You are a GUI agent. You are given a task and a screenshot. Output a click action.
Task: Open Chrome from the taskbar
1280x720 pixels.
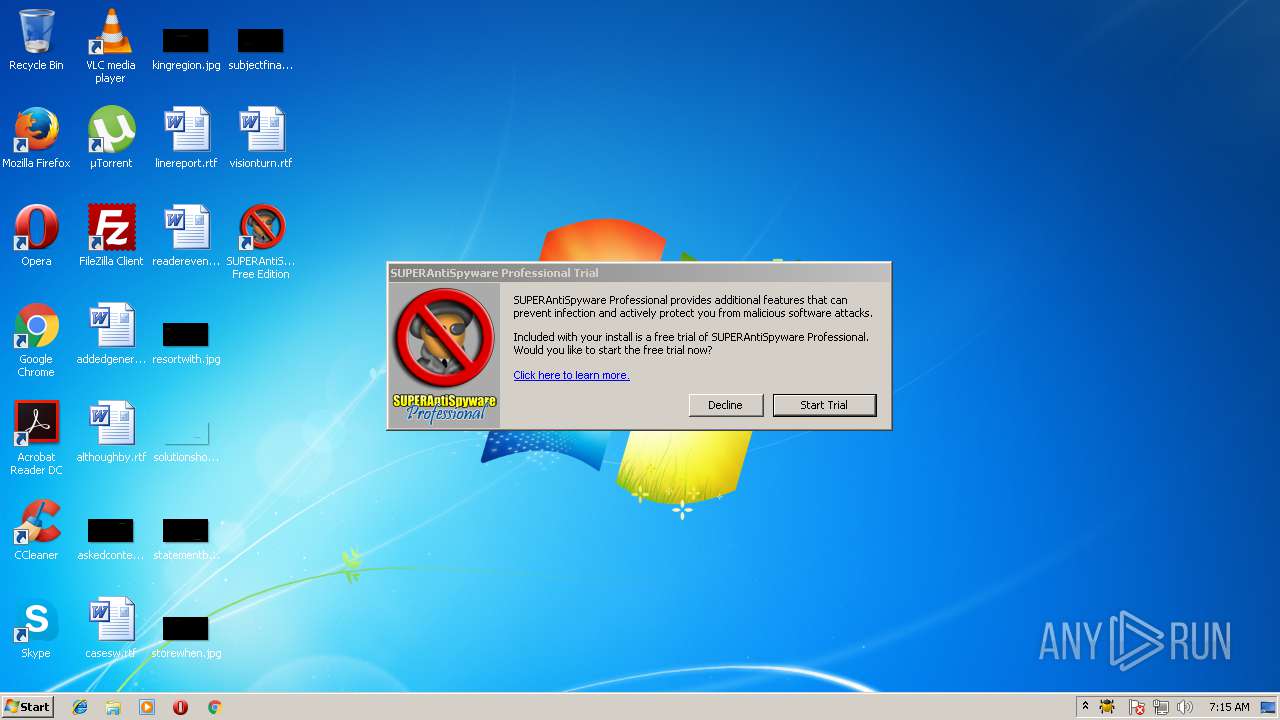tap(214, 707)
